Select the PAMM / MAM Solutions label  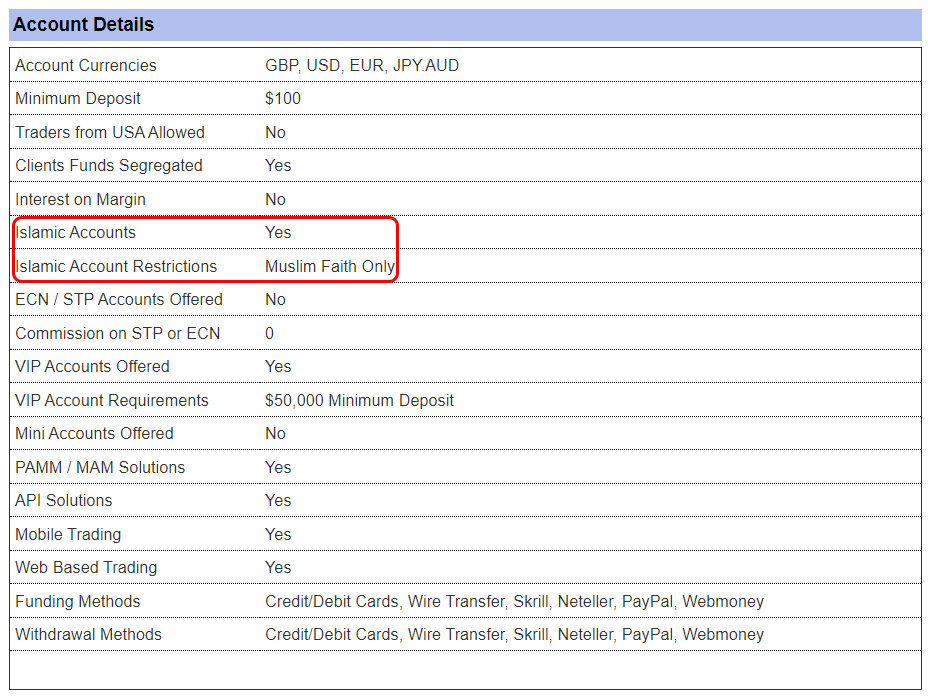pyautogui.click(x=101, y=467)
